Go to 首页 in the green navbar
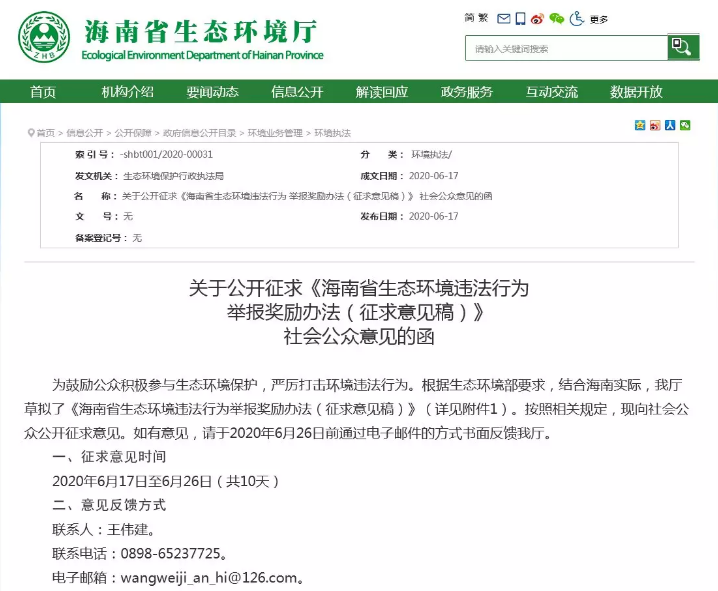 (43, 92)
